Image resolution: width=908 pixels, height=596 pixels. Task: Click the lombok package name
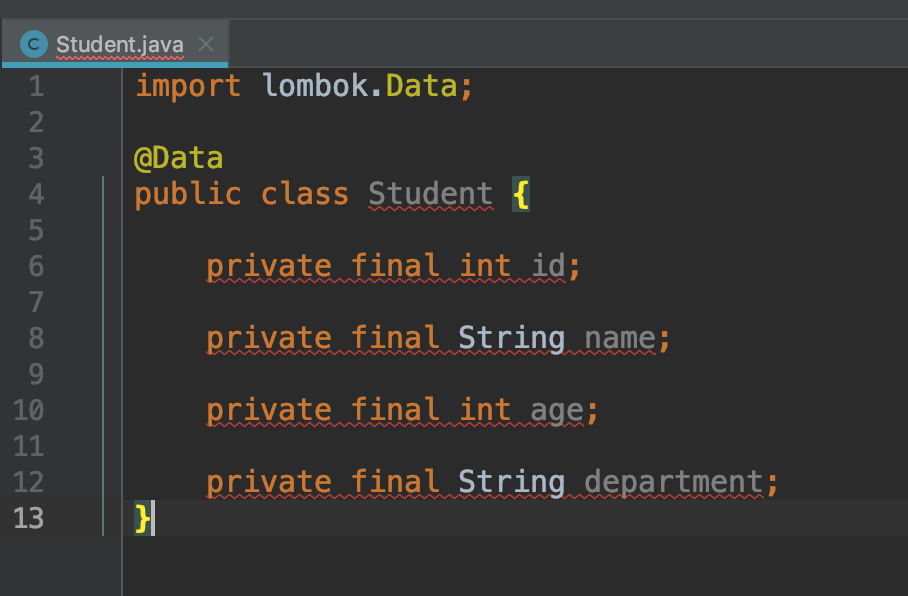[x=316, y=86]
